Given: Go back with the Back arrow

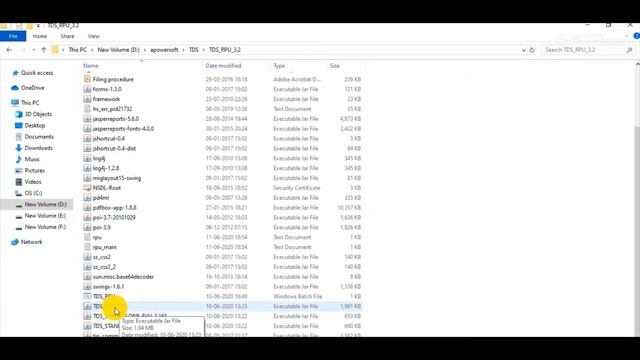Looking at the screenshot, I should point(9,50).
